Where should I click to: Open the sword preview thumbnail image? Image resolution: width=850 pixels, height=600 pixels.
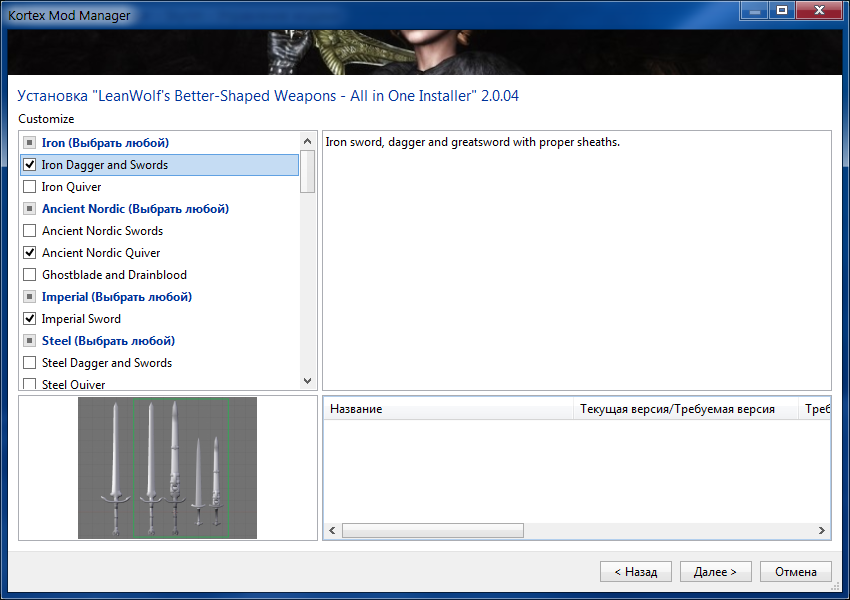168,468
